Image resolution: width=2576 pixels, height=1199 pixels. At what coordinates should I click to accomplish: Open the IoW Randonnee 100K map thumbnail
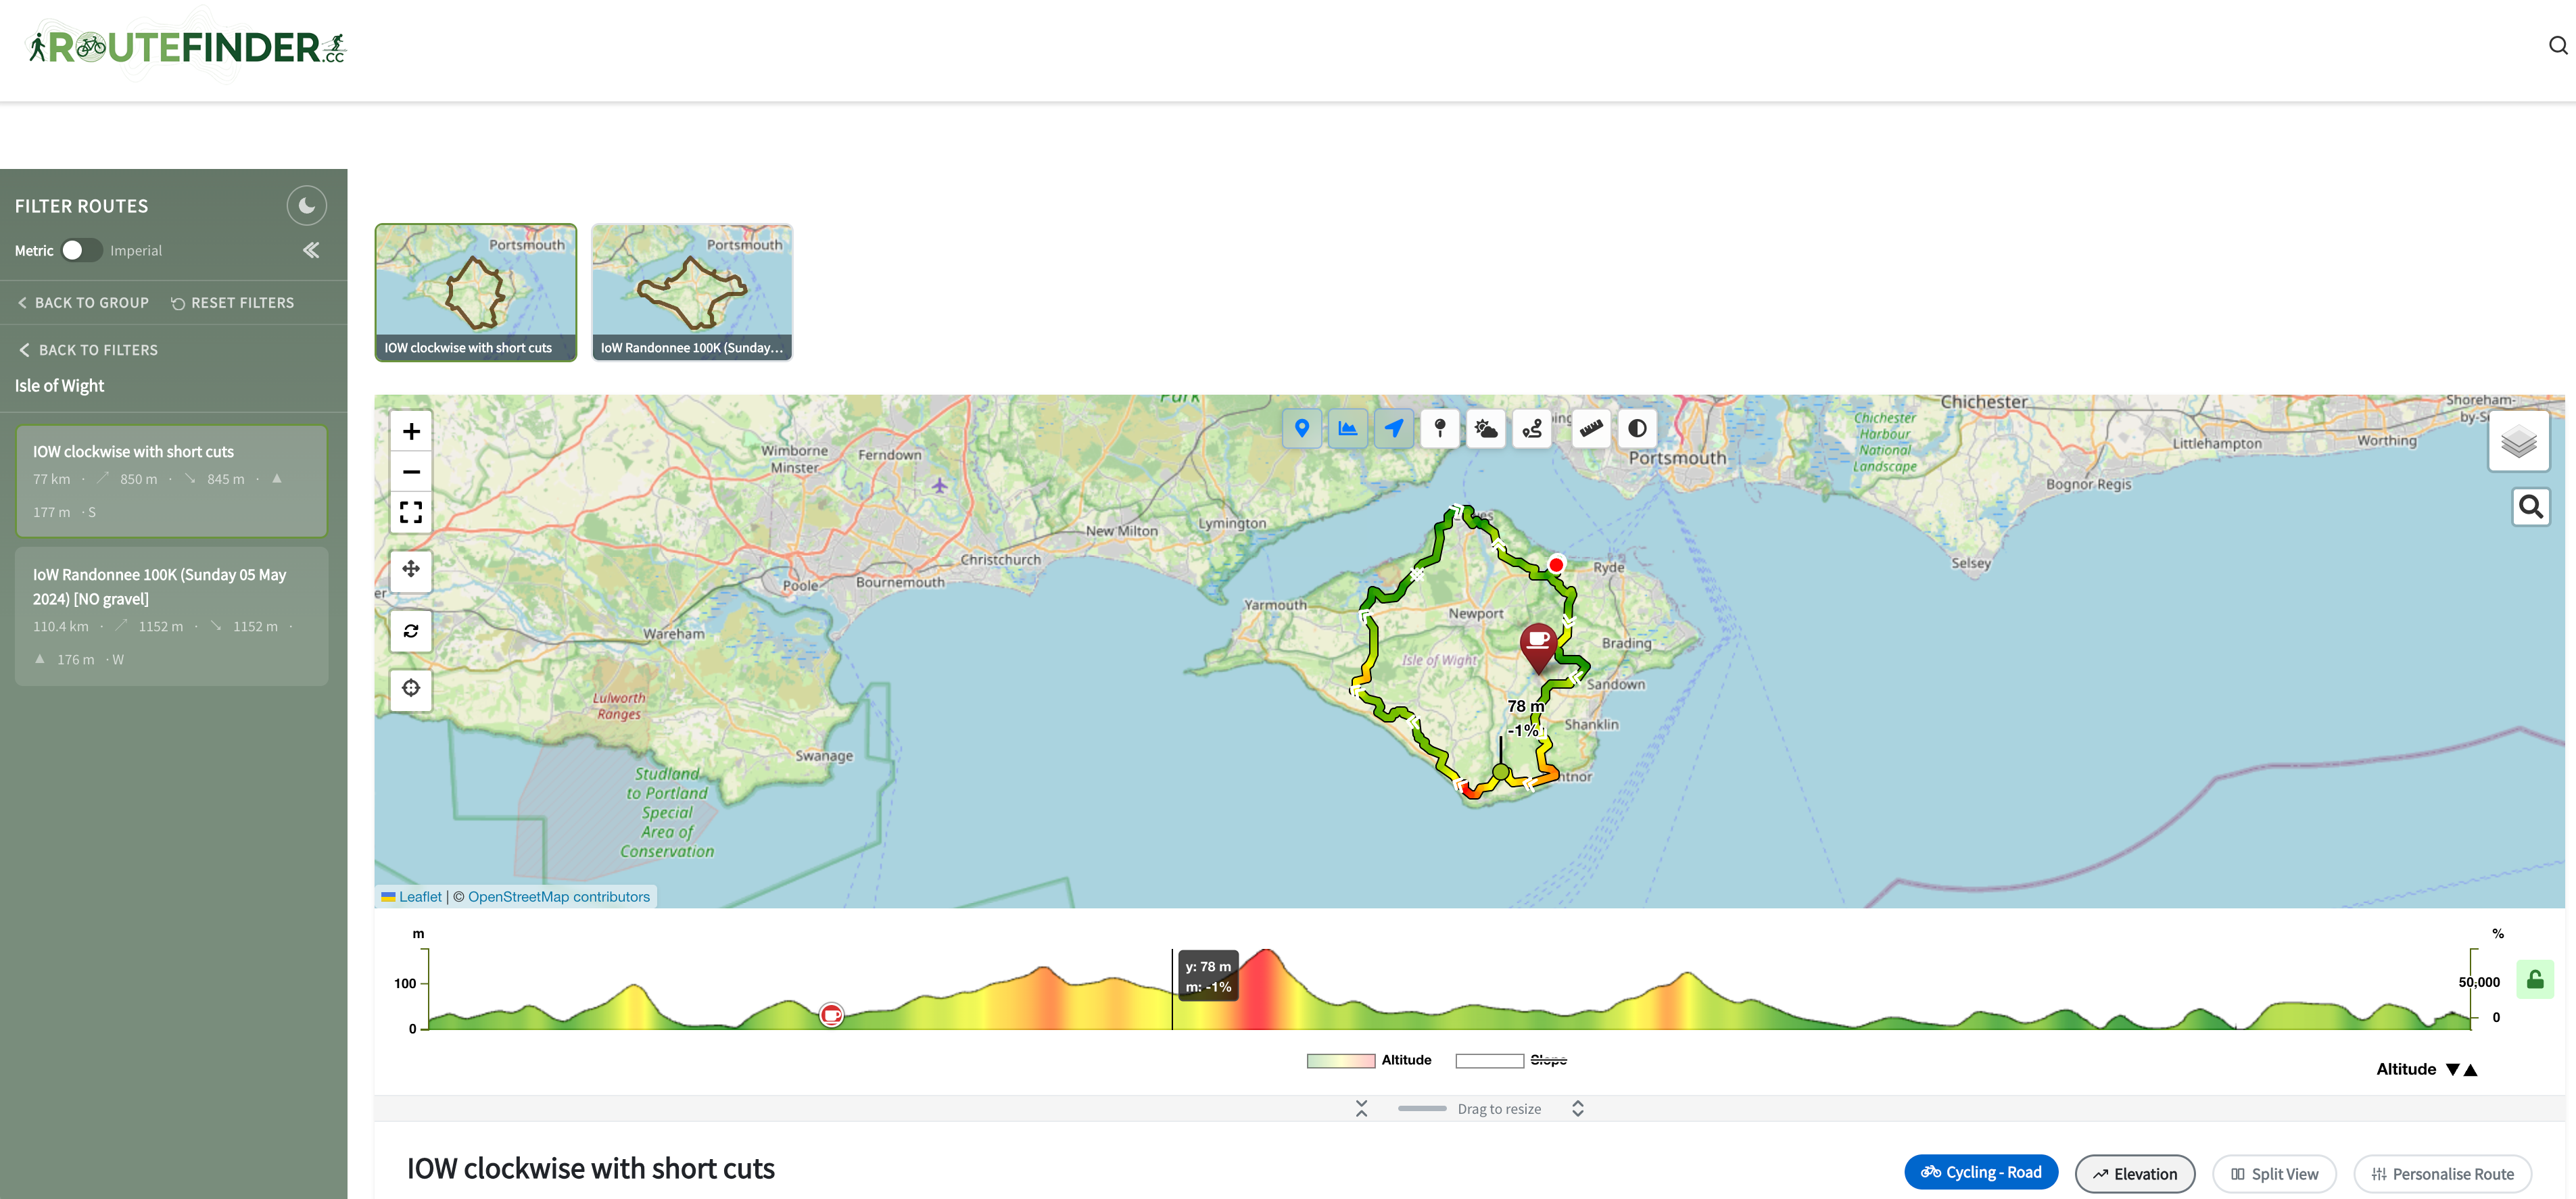coord(692,292)
